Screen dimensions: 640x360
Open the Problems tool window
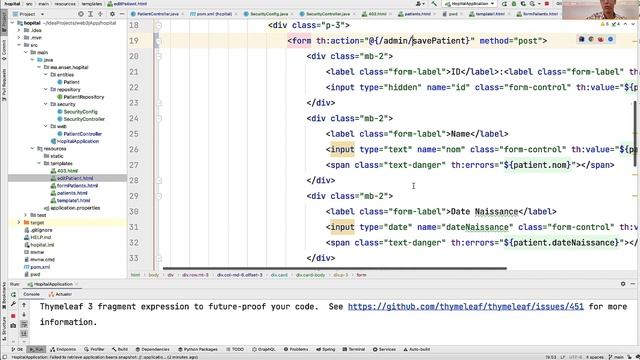pyautogui.click(x=296, y=349)
